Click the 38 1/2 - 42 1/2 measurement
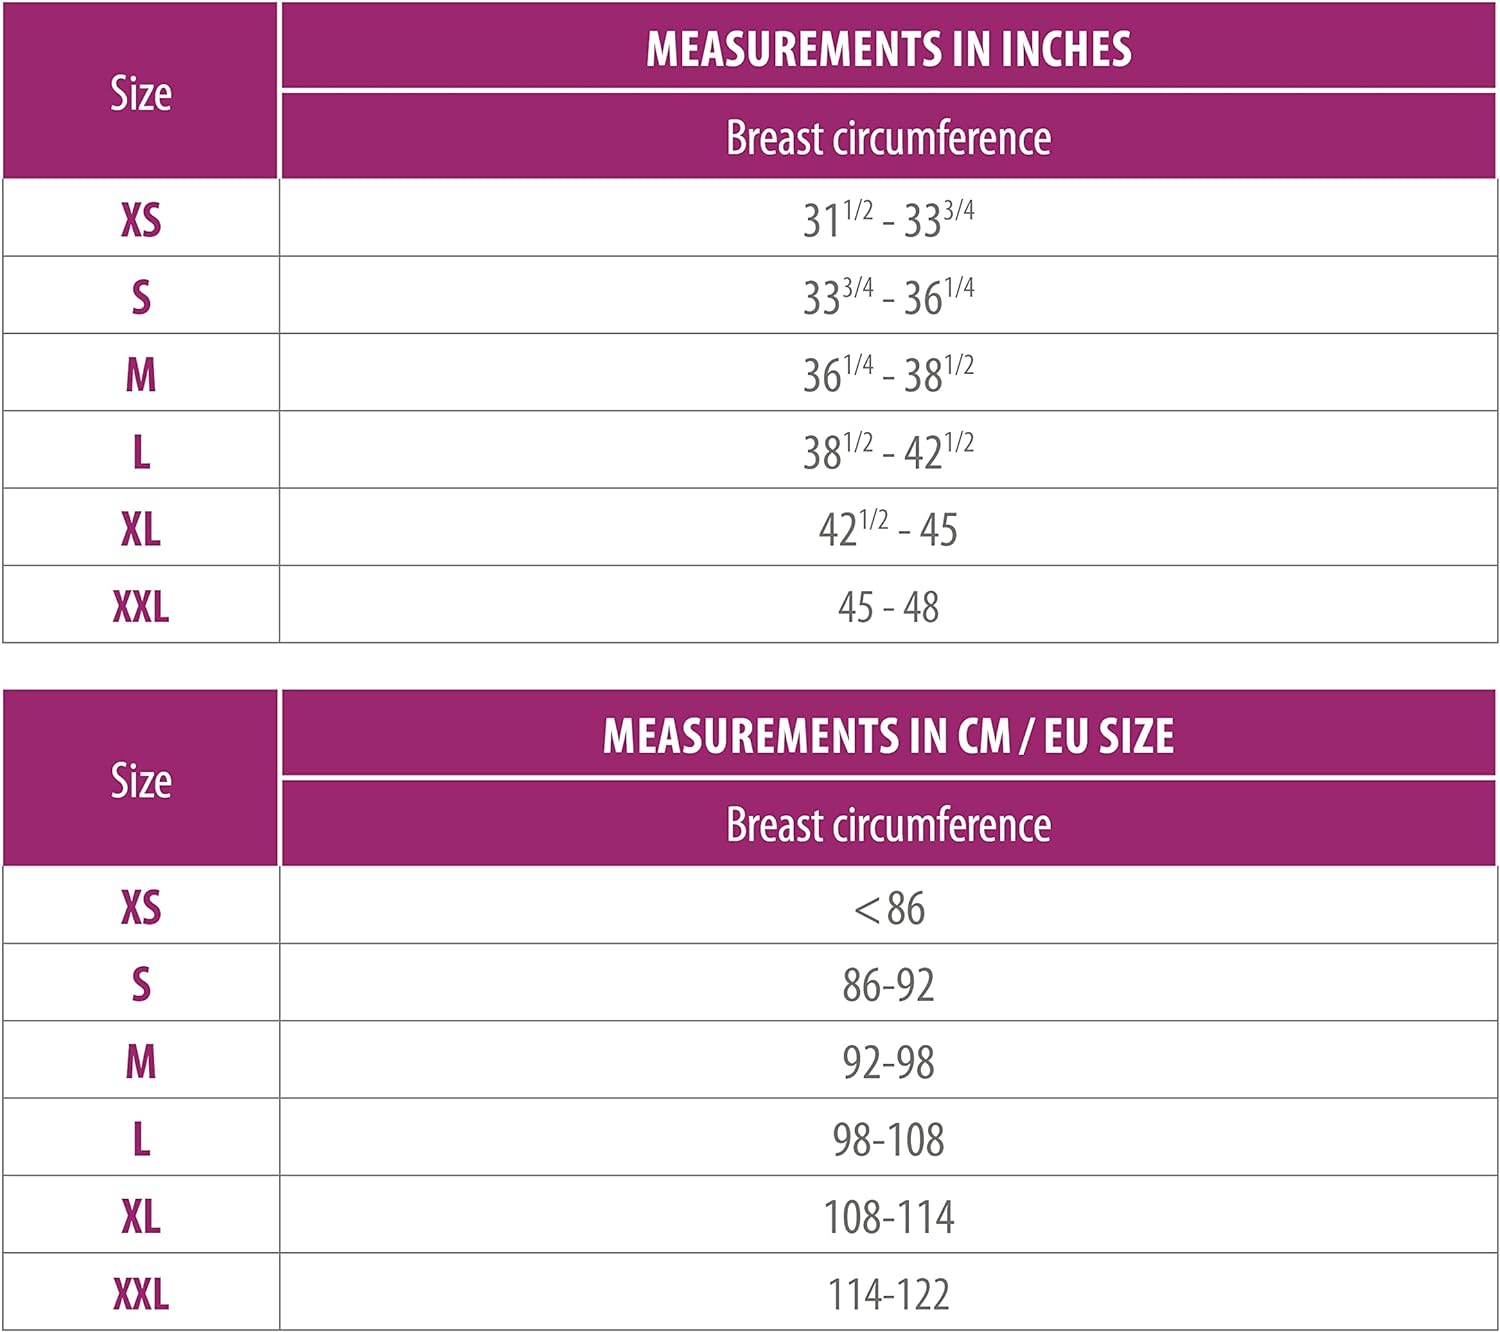The height and width of the screenshot is (1332, 1500). [x=888, y=451]
